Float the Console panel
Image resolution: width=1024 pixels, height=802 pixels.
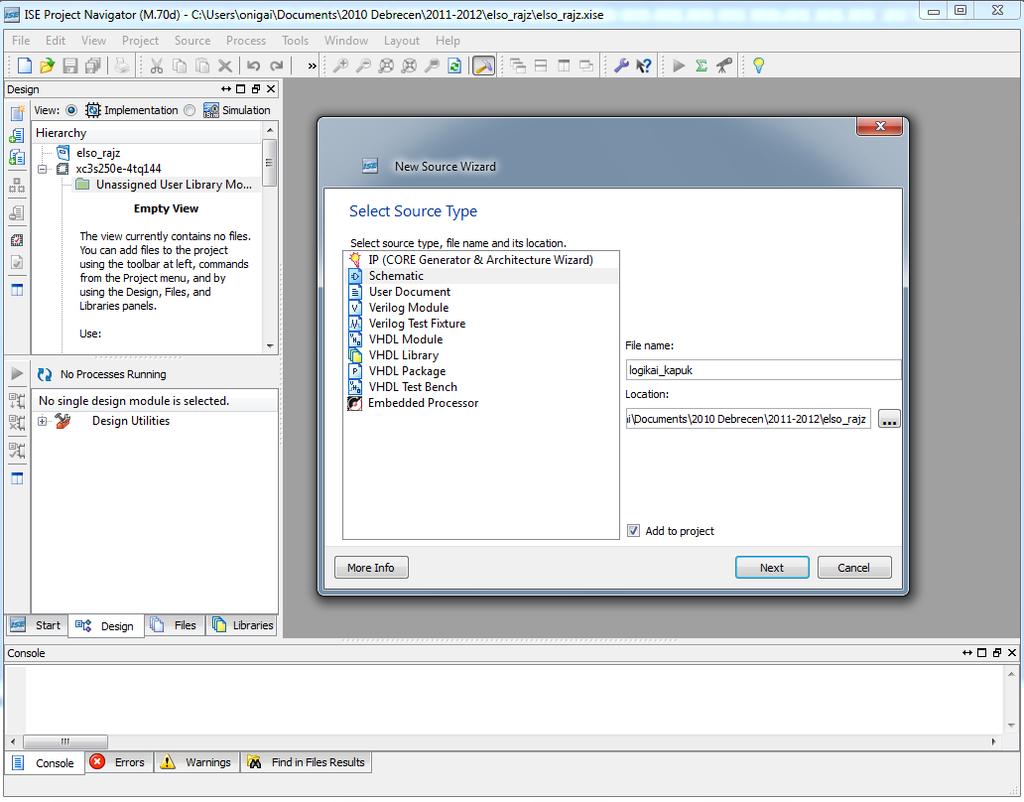(997, 653)
